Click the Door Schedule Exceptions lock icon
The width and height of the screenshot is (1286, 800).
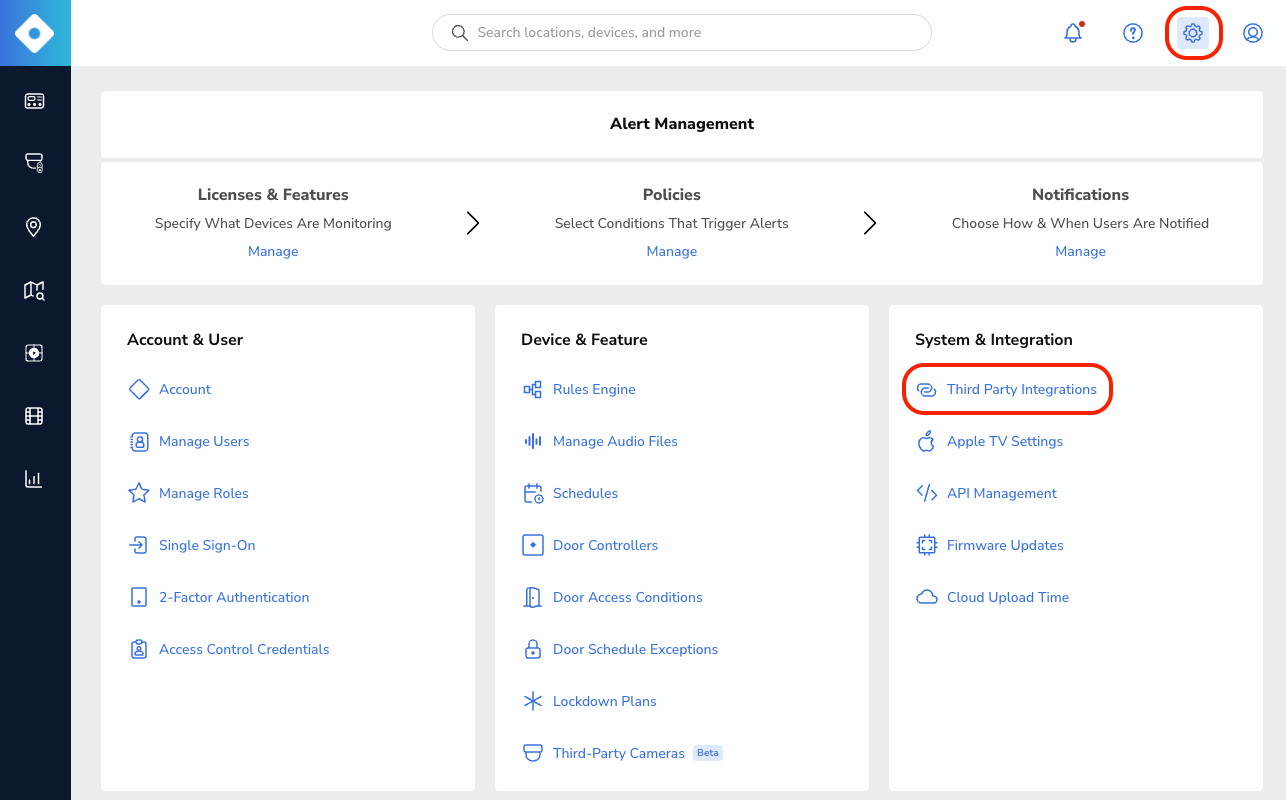(533, 649)
